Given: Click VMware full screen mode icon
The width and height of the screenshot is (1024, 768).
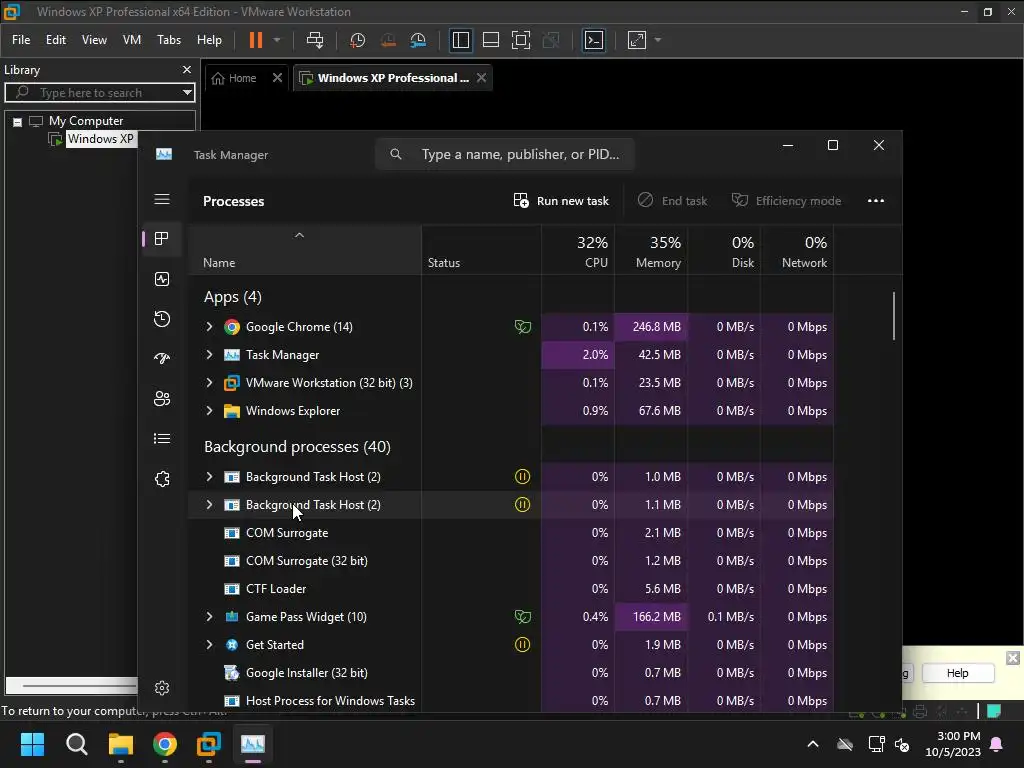Looking at the screenshot, I should point(520,40).
